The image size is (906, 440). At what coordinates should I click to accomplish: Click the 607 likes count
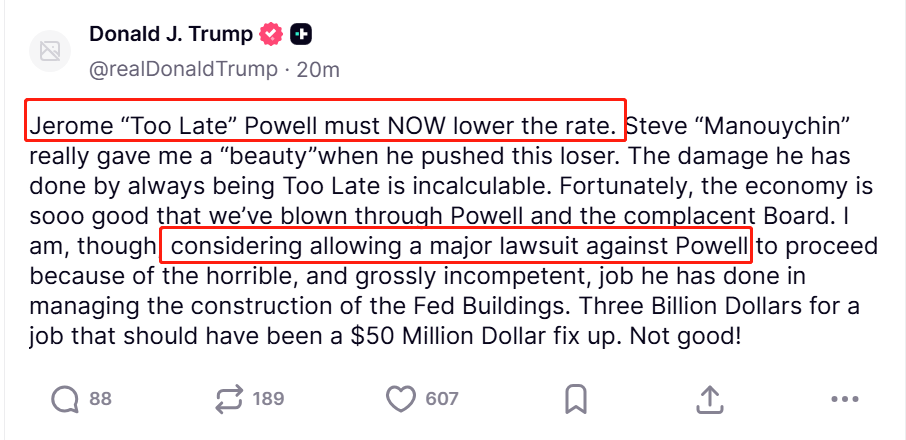442,399
